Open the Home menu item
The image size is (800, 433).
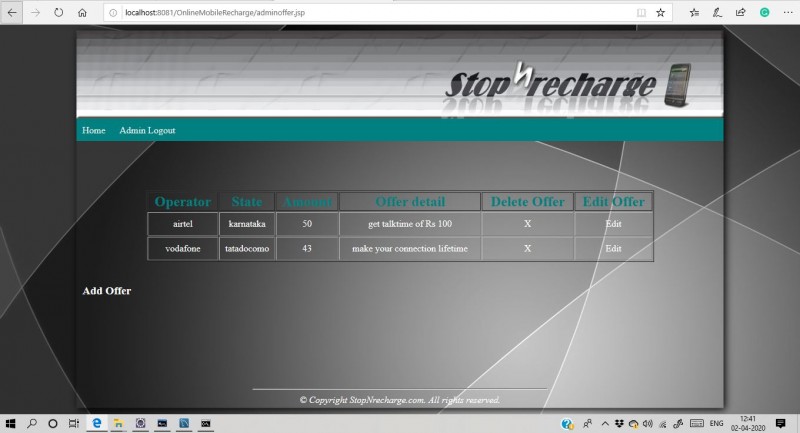click(94, 131)
